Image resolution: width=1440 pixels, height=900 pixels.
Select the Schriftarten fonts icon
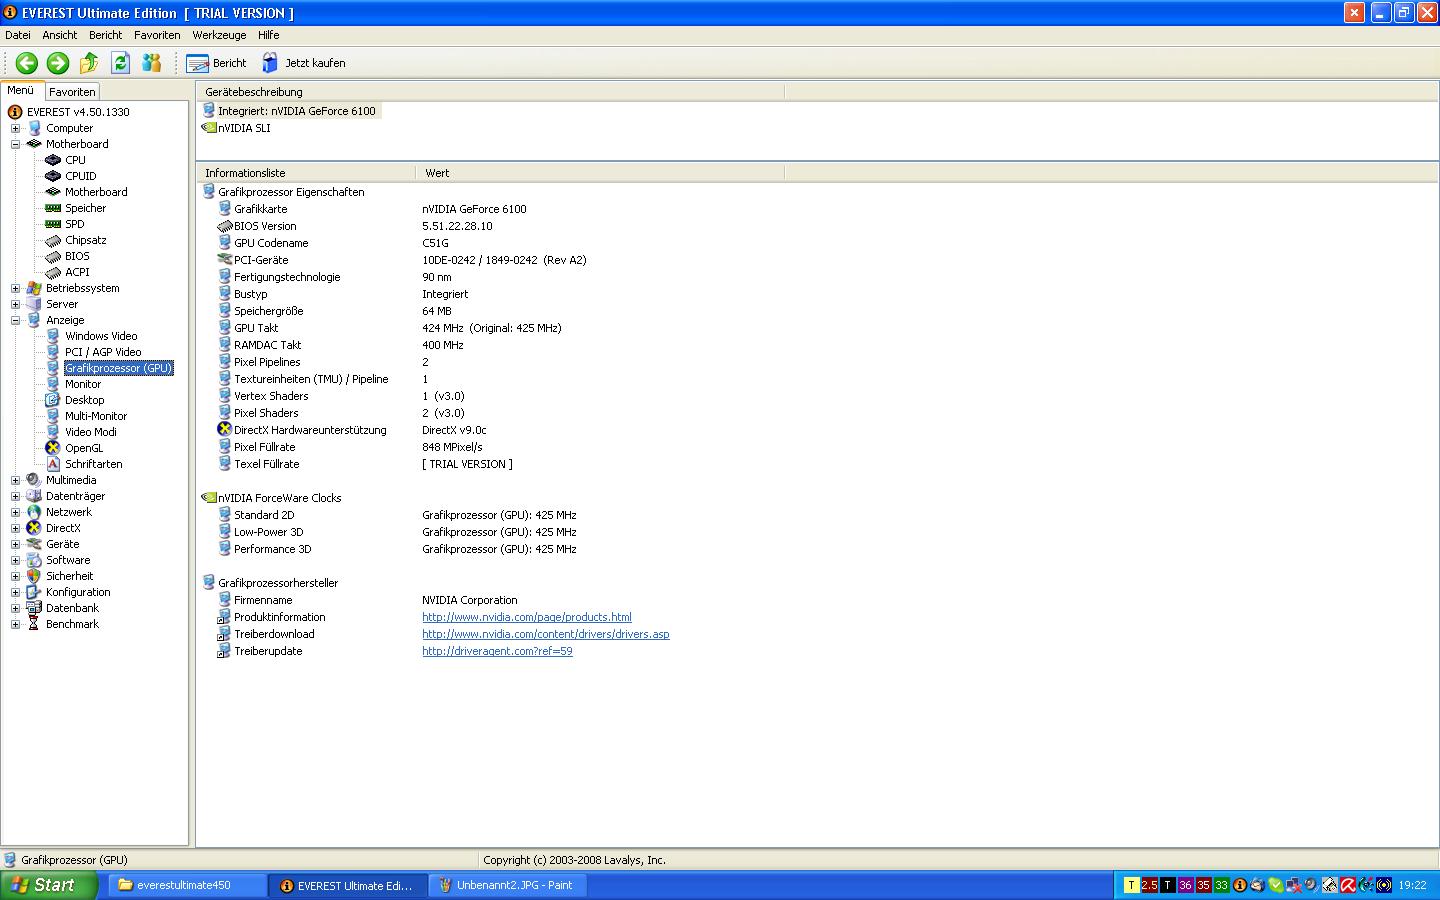[x=53, y=464]
